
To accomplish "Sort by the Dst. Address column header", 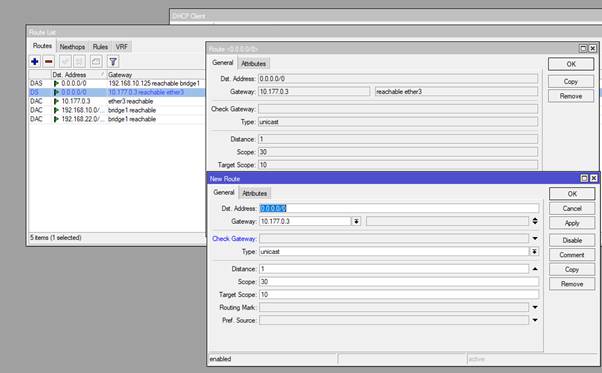I will click(79, 74).
